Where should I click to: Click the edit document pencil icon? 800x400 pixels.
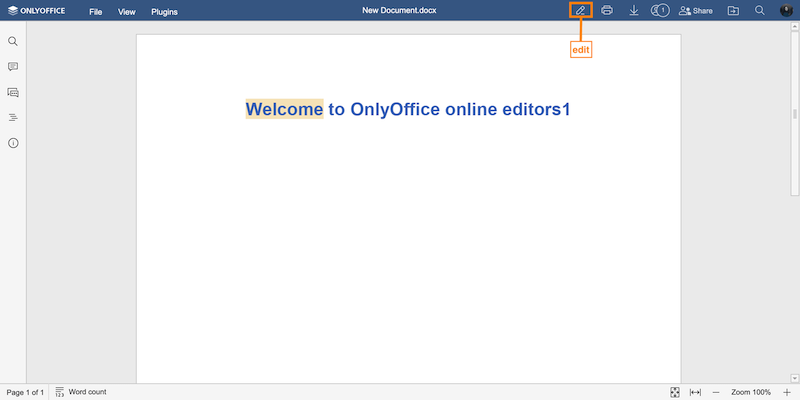pyautogui.click(x=580, y=11)
